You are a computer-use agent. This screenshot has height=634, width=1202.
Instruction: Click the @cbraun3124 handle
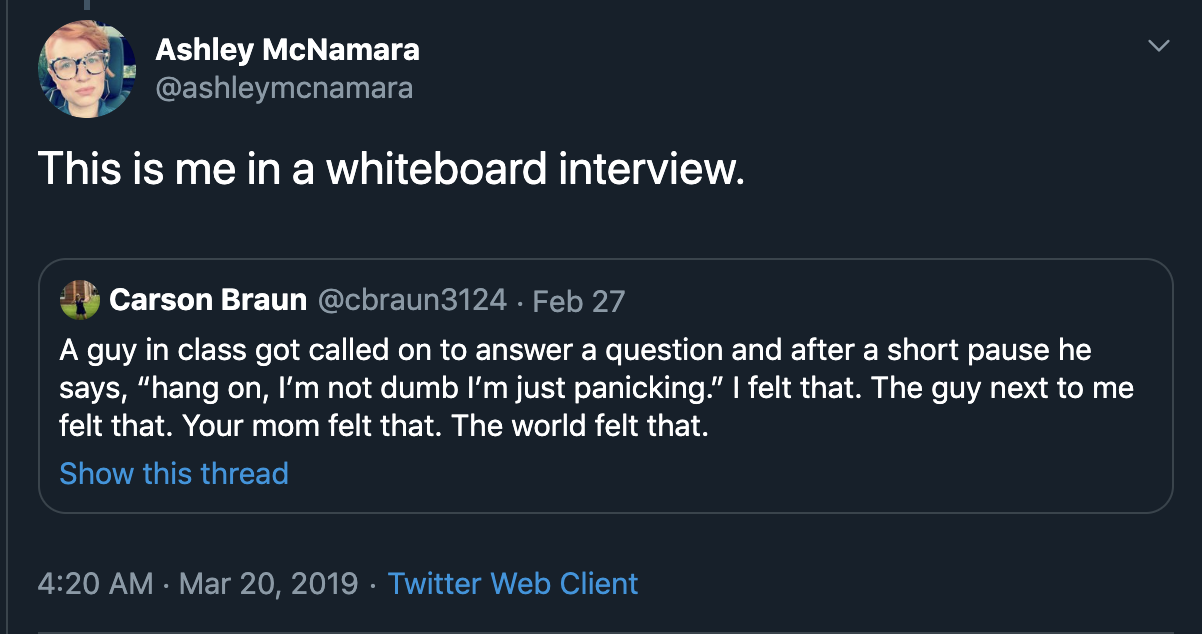point(411,299)
